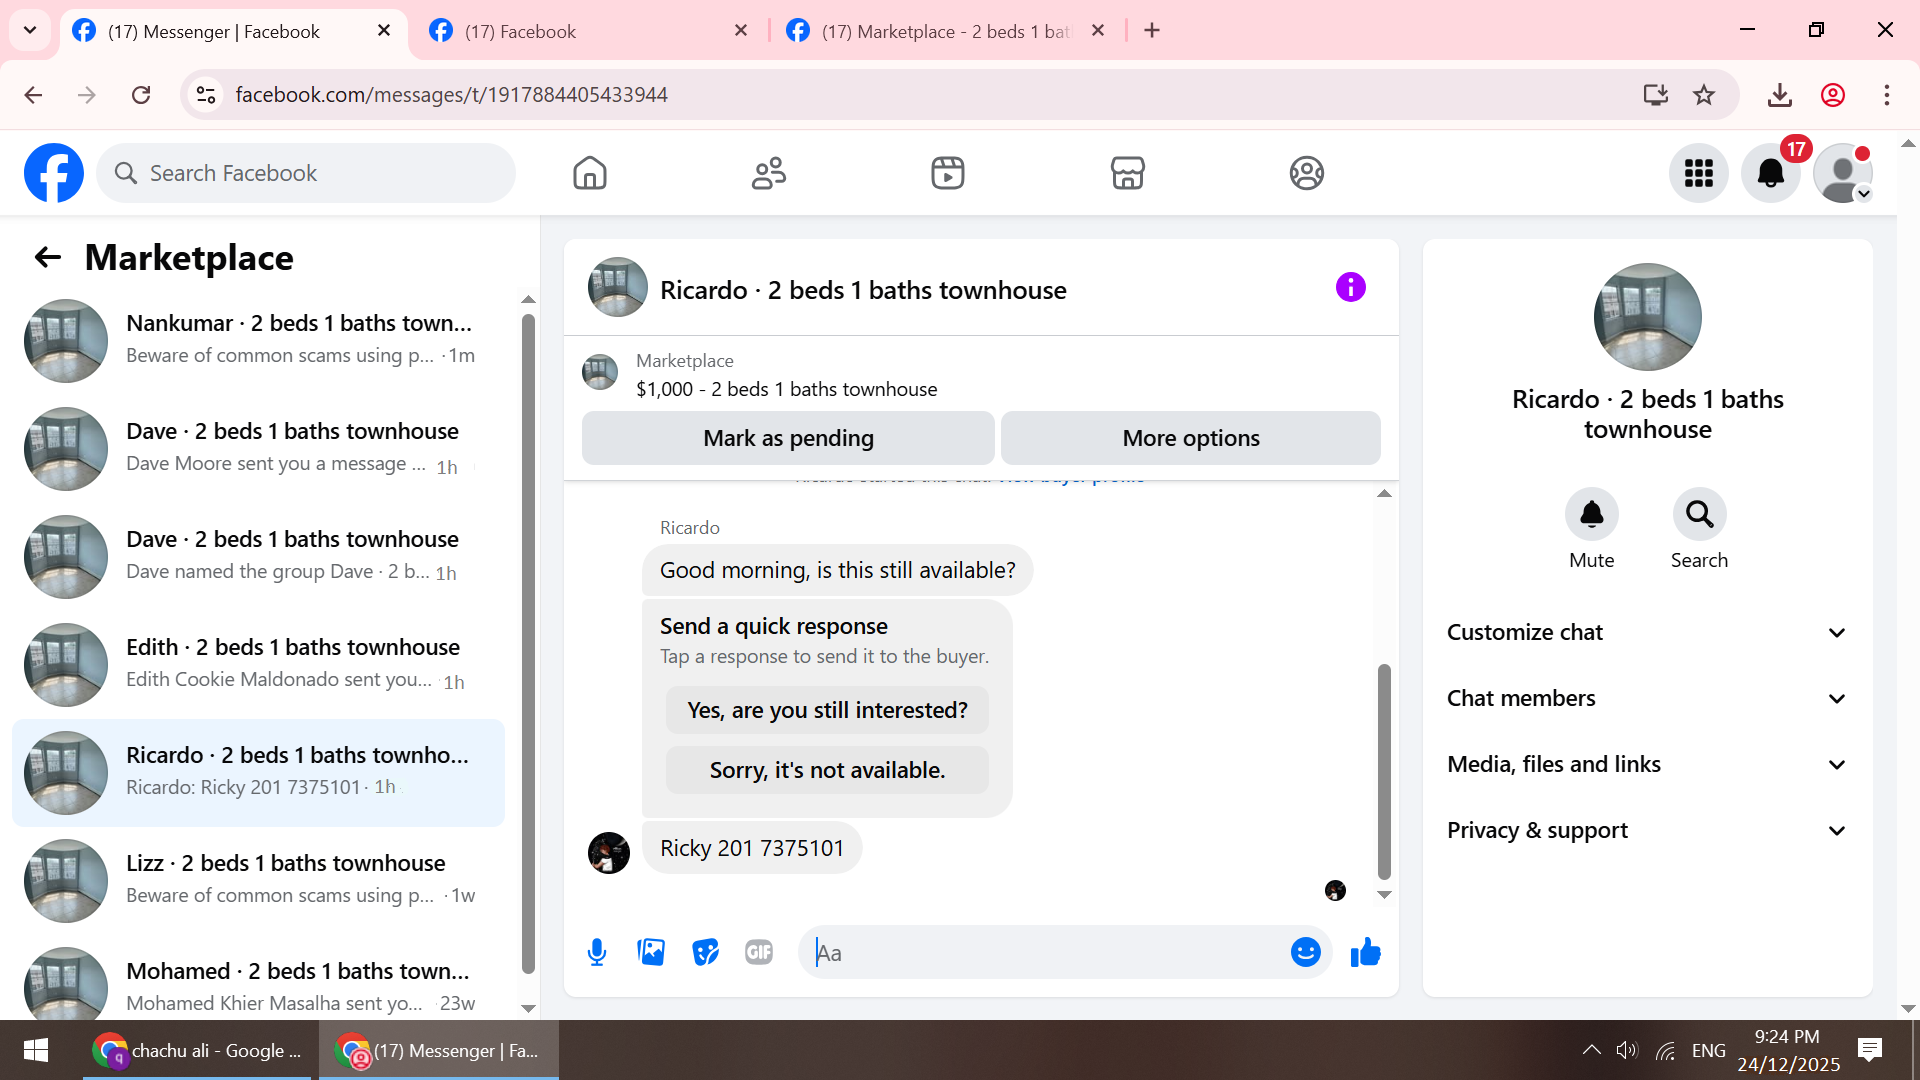Attach a photo using image icon

(x=651, y=952)
